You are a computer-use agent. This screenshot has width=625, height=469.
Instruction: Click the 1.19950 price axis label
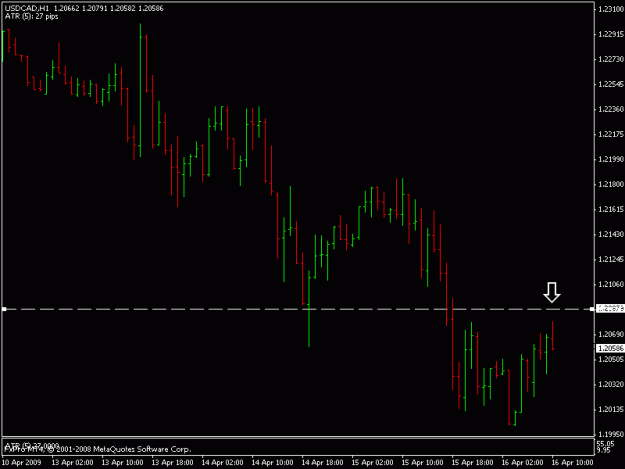[611, 434]
